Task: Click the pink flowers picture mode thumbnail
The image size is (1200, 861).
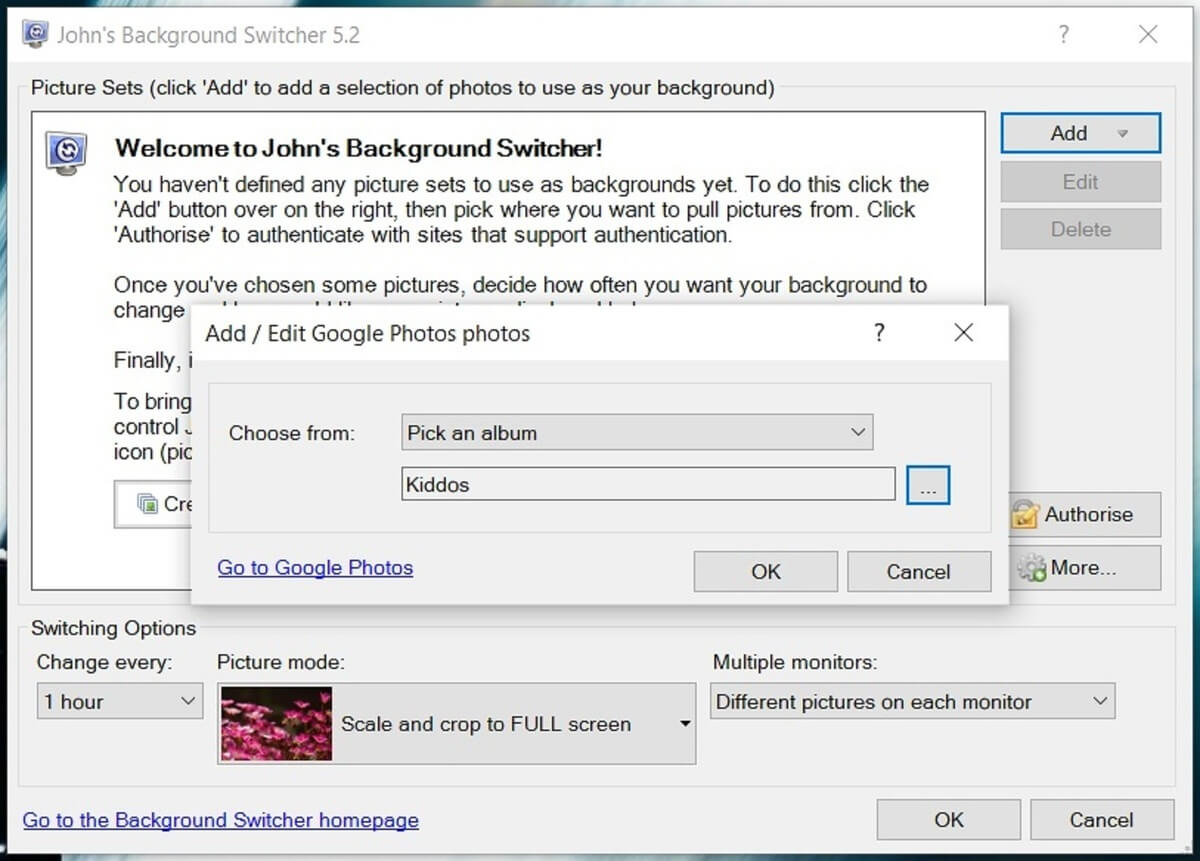Action: pyautogui.click(x=276, y=724)
